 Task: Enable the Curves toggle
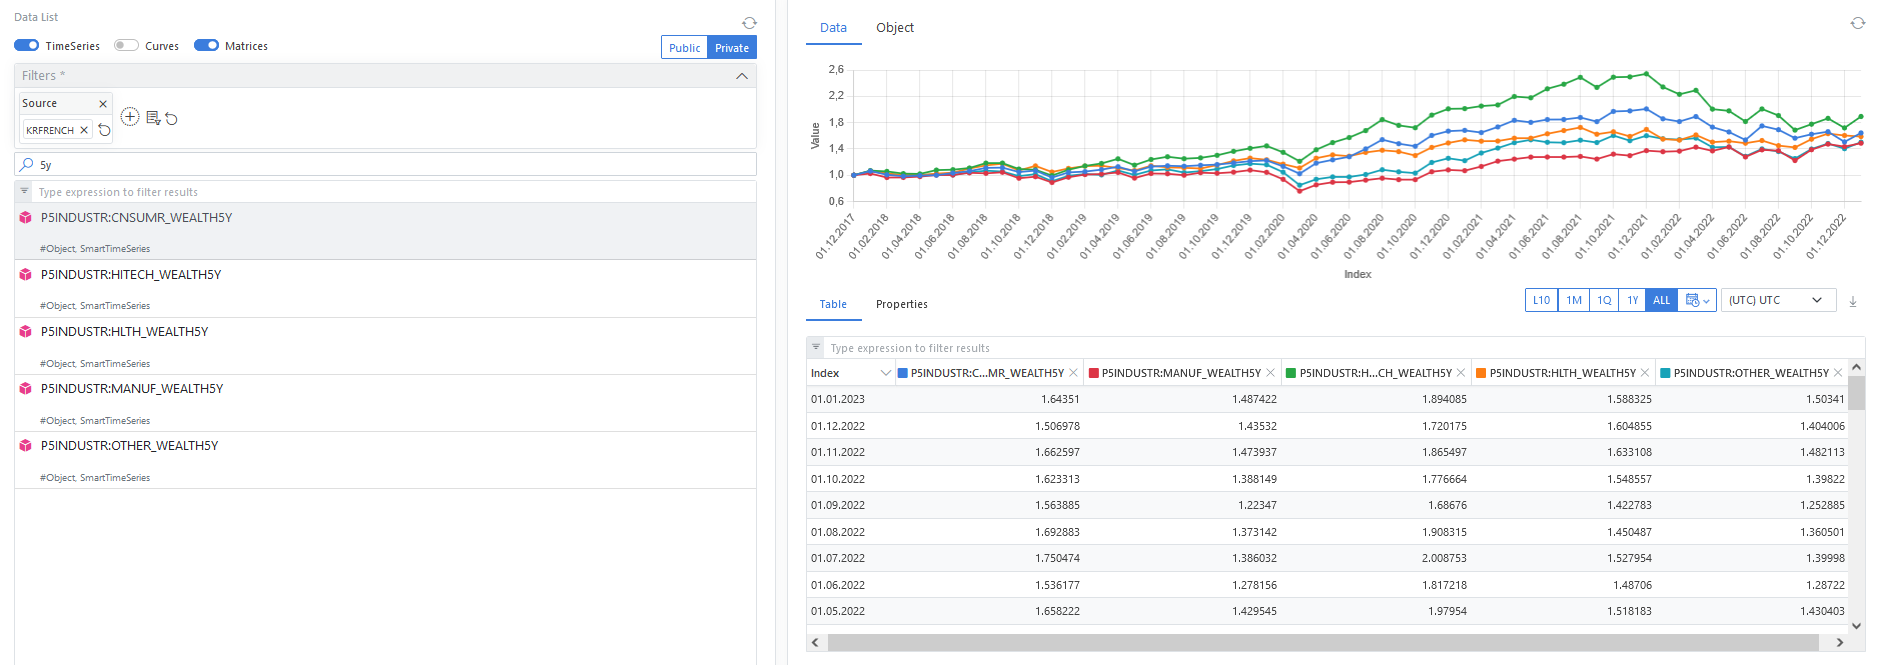coord(126,45)
